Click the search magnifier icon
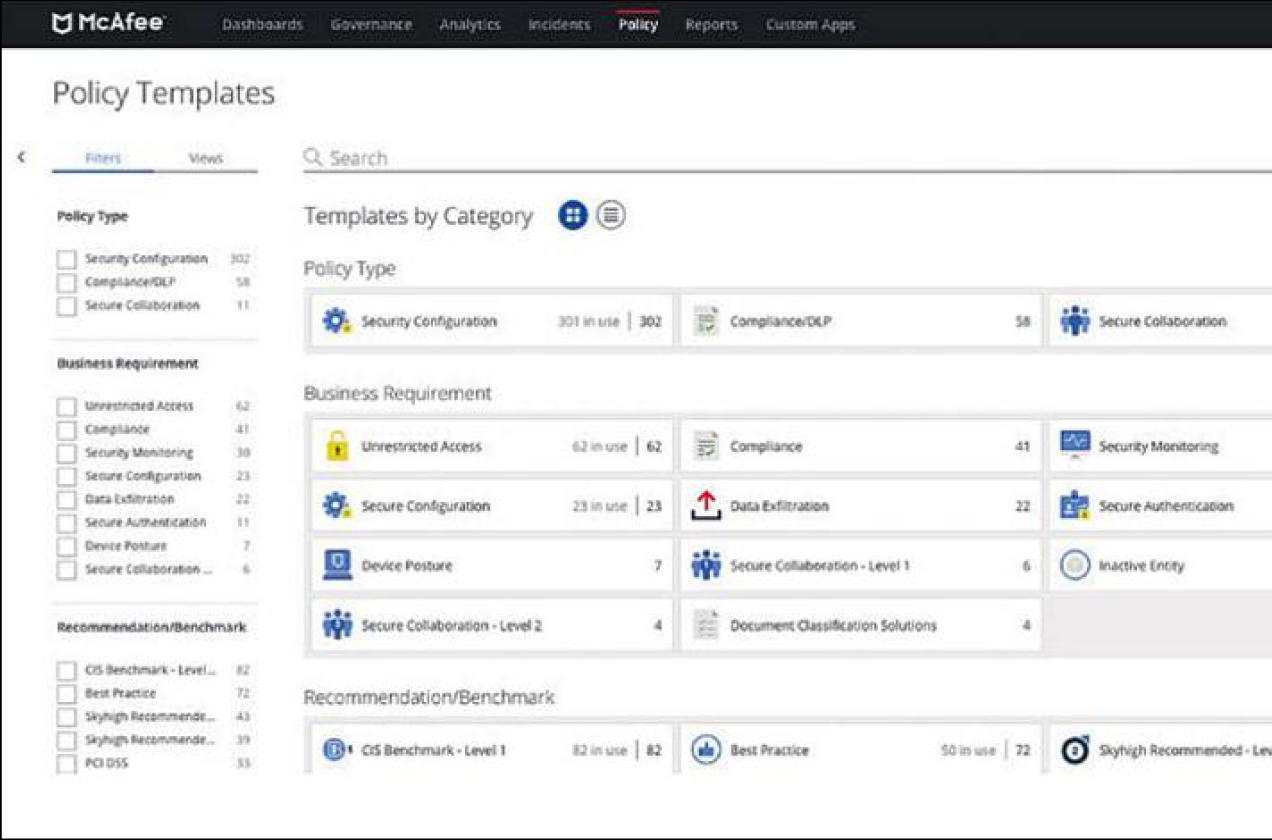The height and width of the screenshot is (840, 1272). pyautogui.click(x=313, y=157)
